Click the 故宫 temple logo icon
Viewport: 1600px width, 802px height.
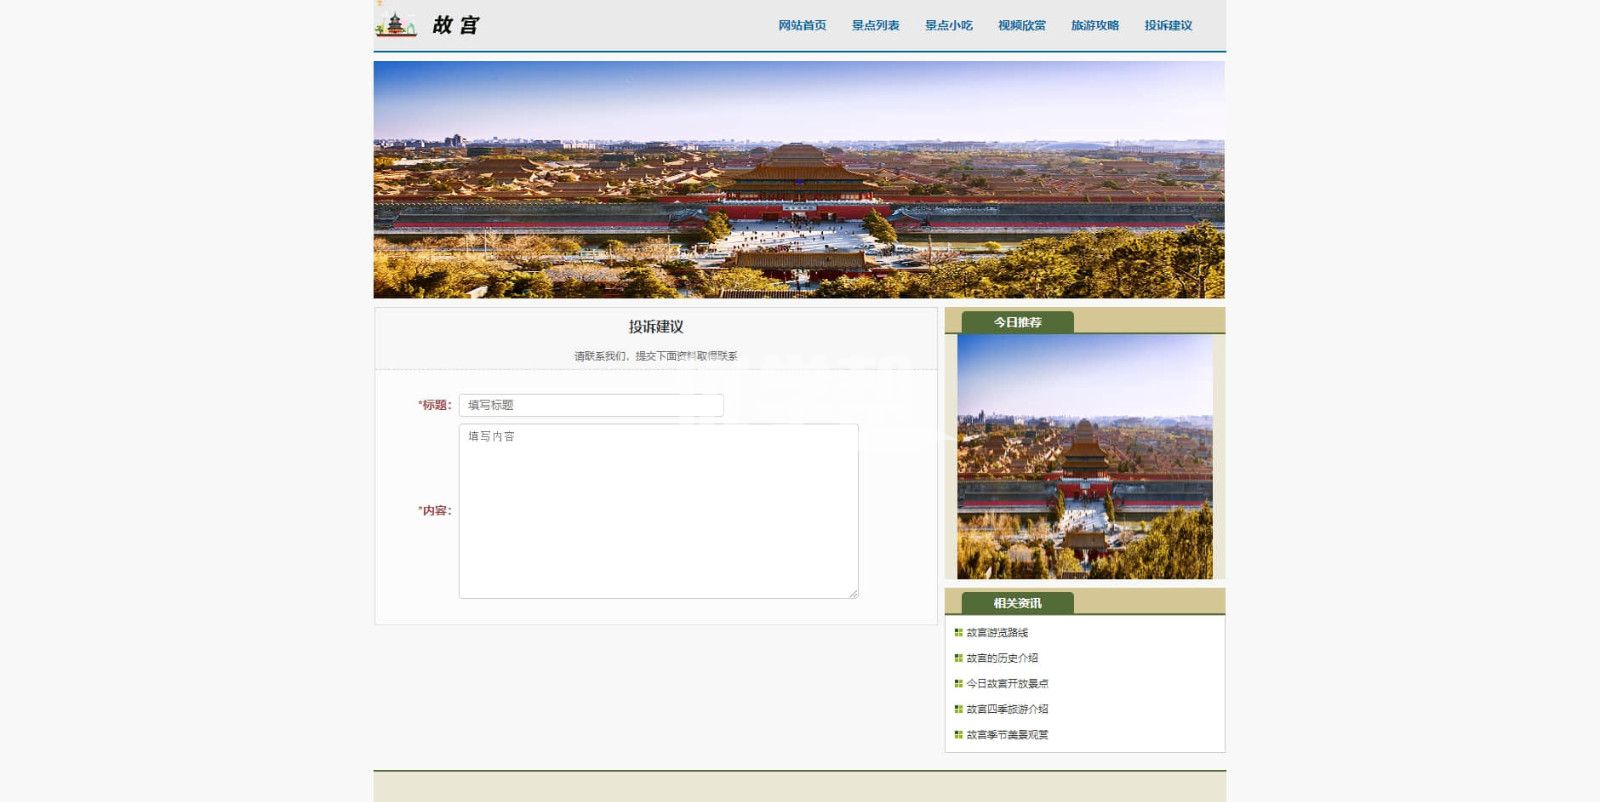[x=396, y=25]
